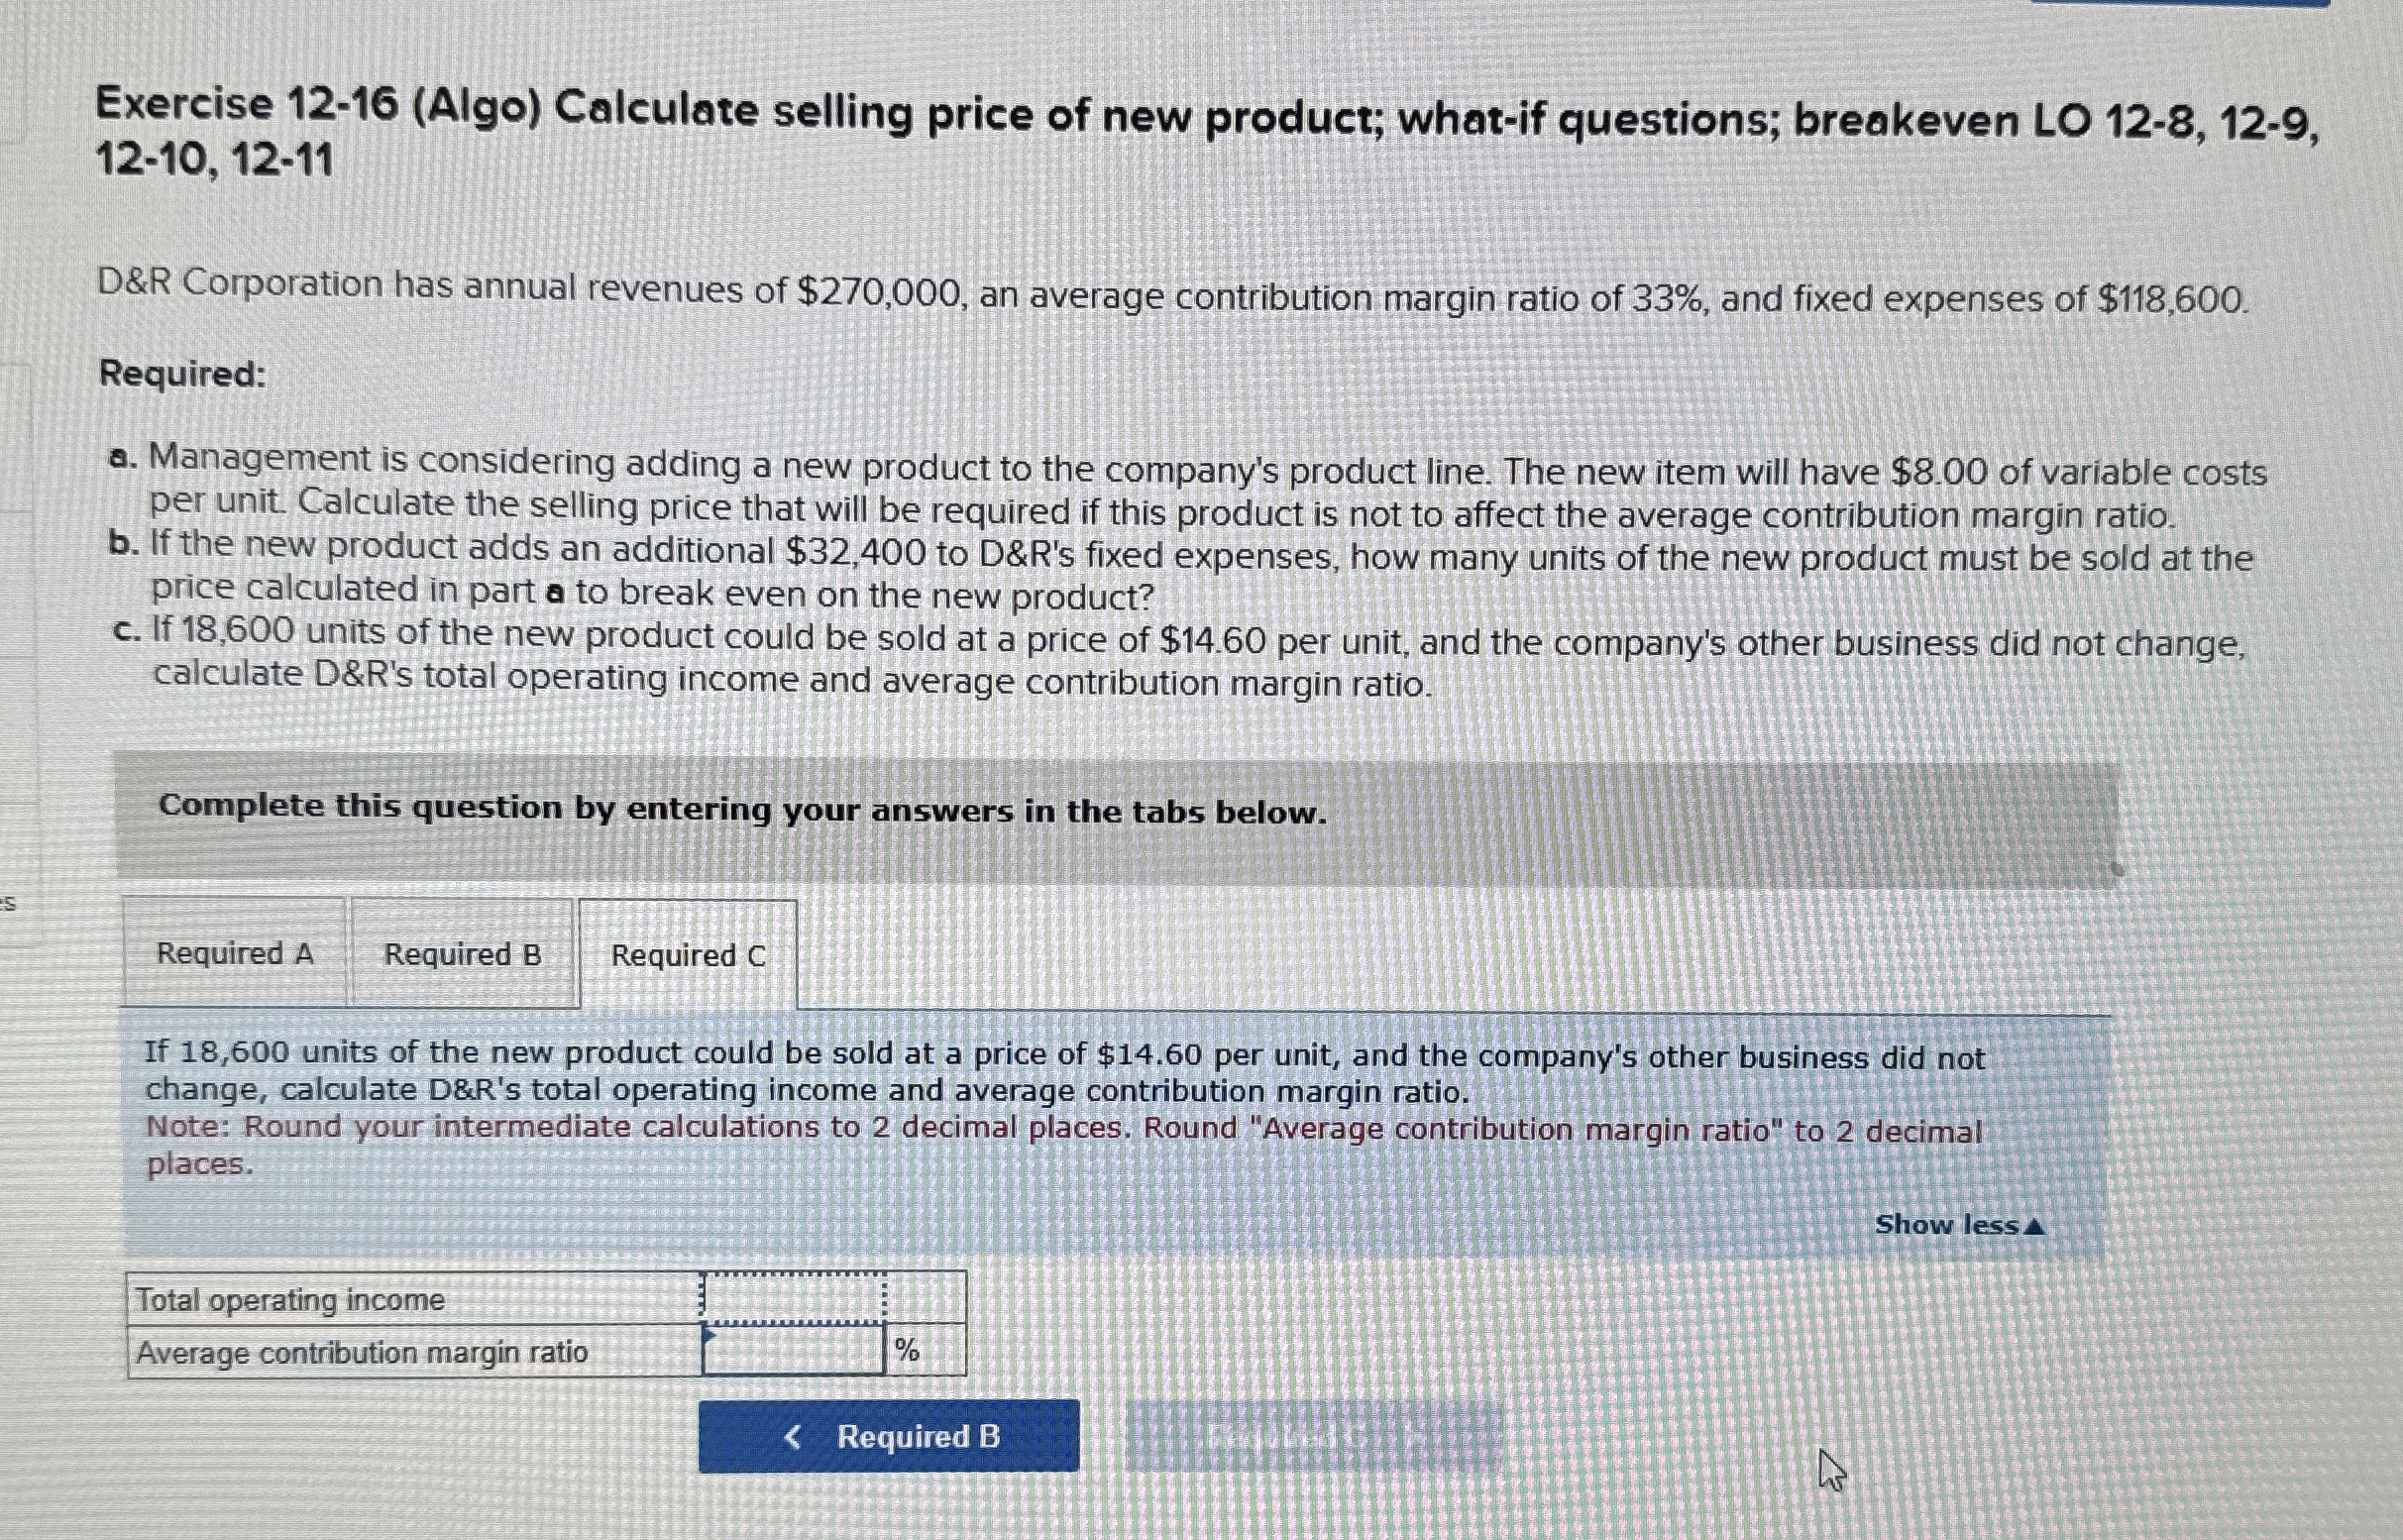The width and height of the screenshot is (2403, 1540).
Task: Navigate back using the Required B button
Action: click(x=888, y=1436)
